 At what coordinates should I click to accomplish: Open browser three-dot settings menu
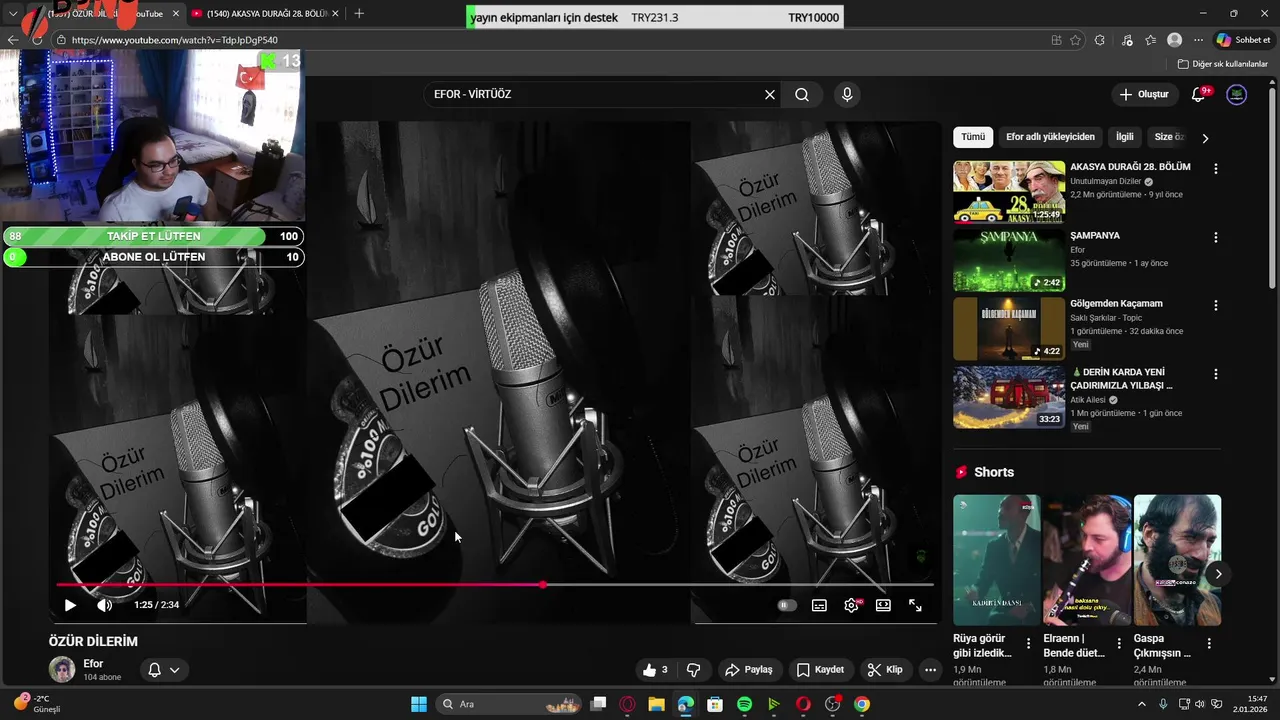click(x=1198, y=40)
